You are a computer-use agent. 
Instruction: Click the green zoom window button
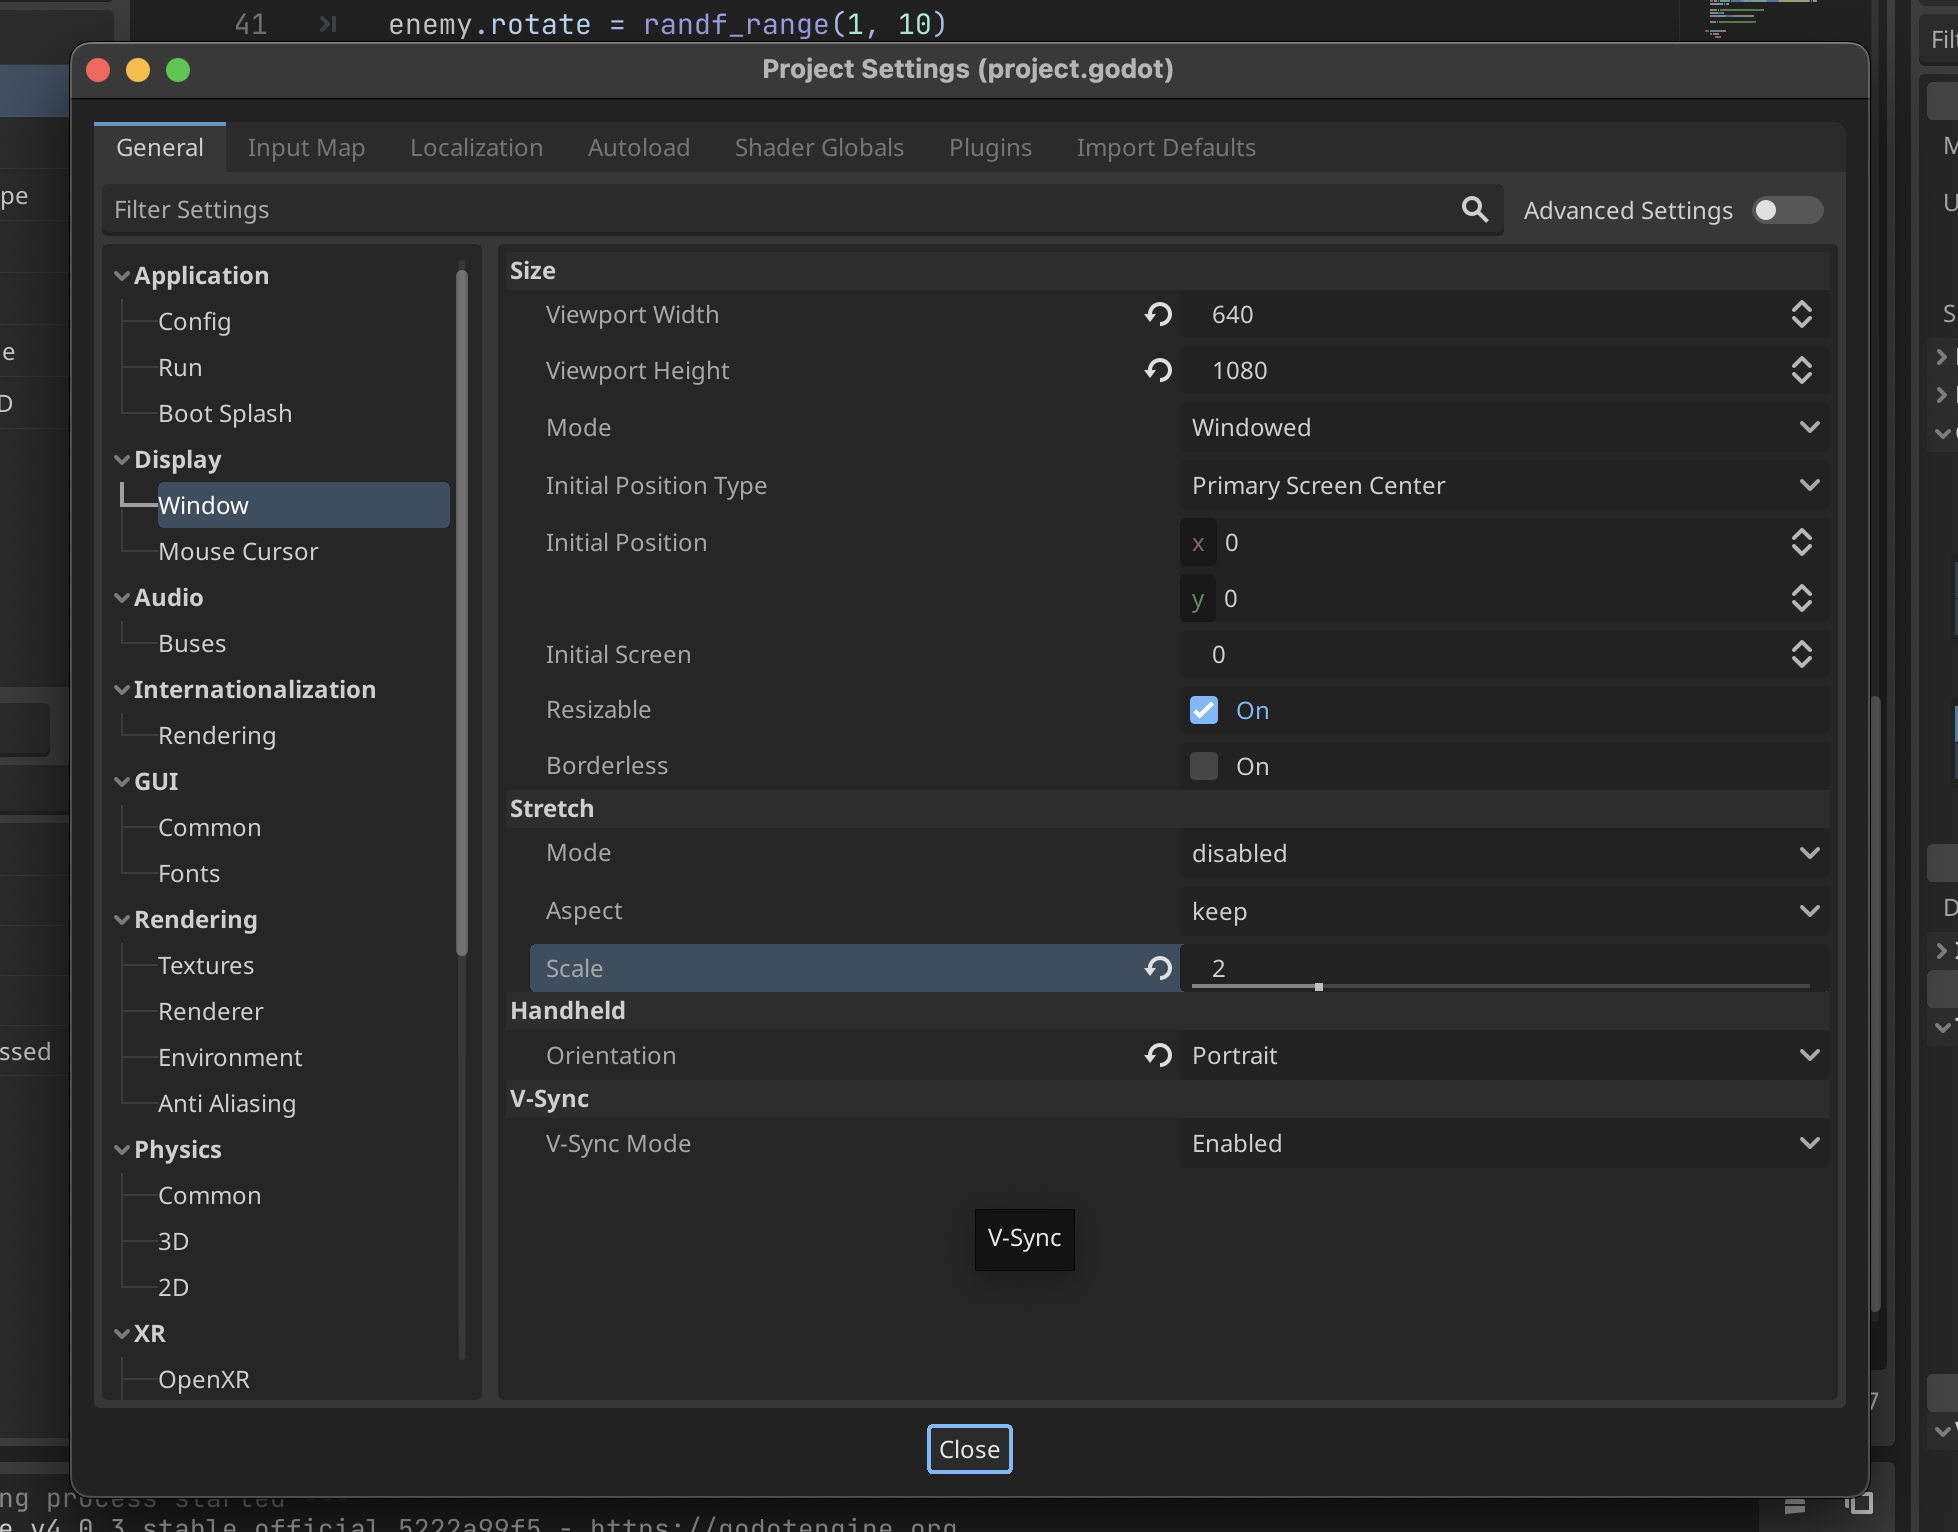(x=178, y=70)
